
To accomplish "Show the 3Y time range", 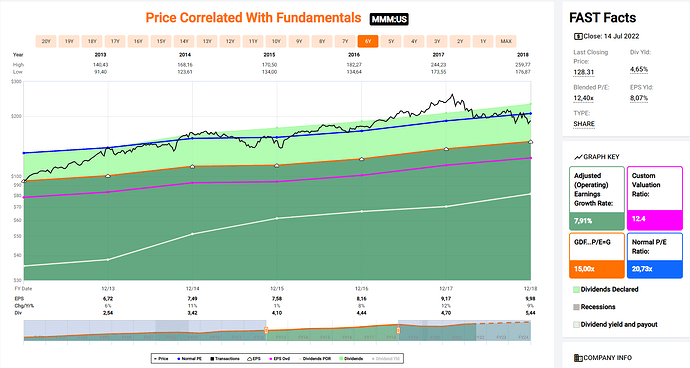I will [x=437, y=41].
